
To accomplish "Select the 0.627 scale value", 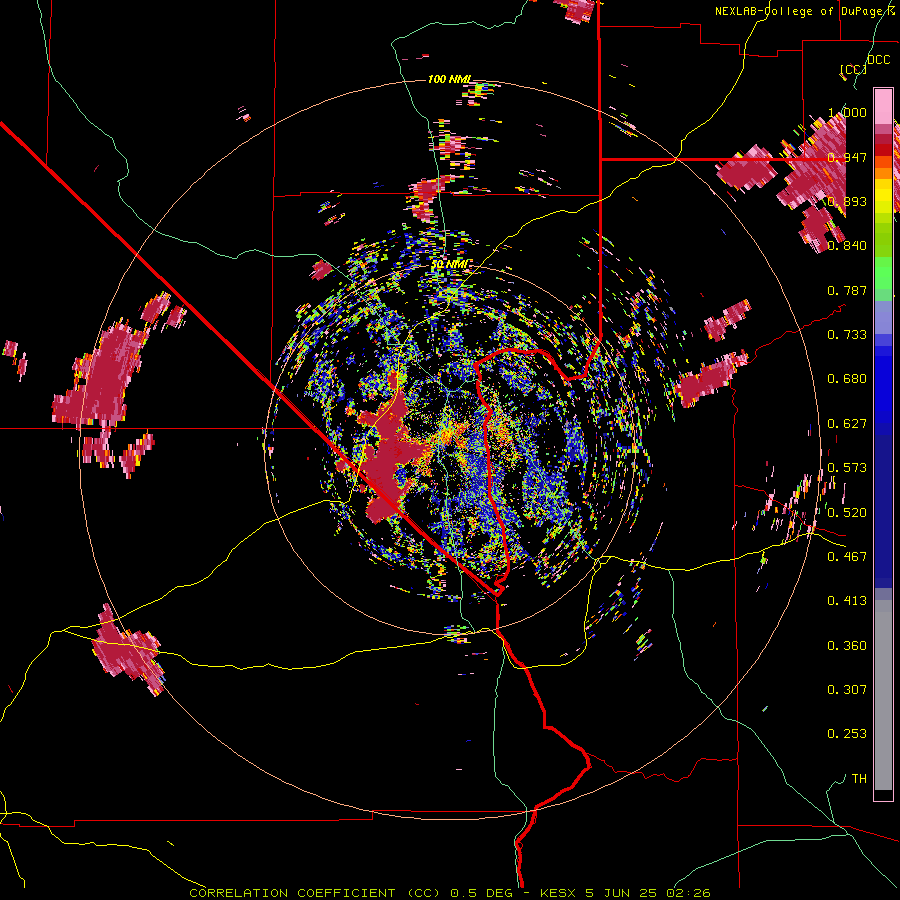I will tap(847, 424).
